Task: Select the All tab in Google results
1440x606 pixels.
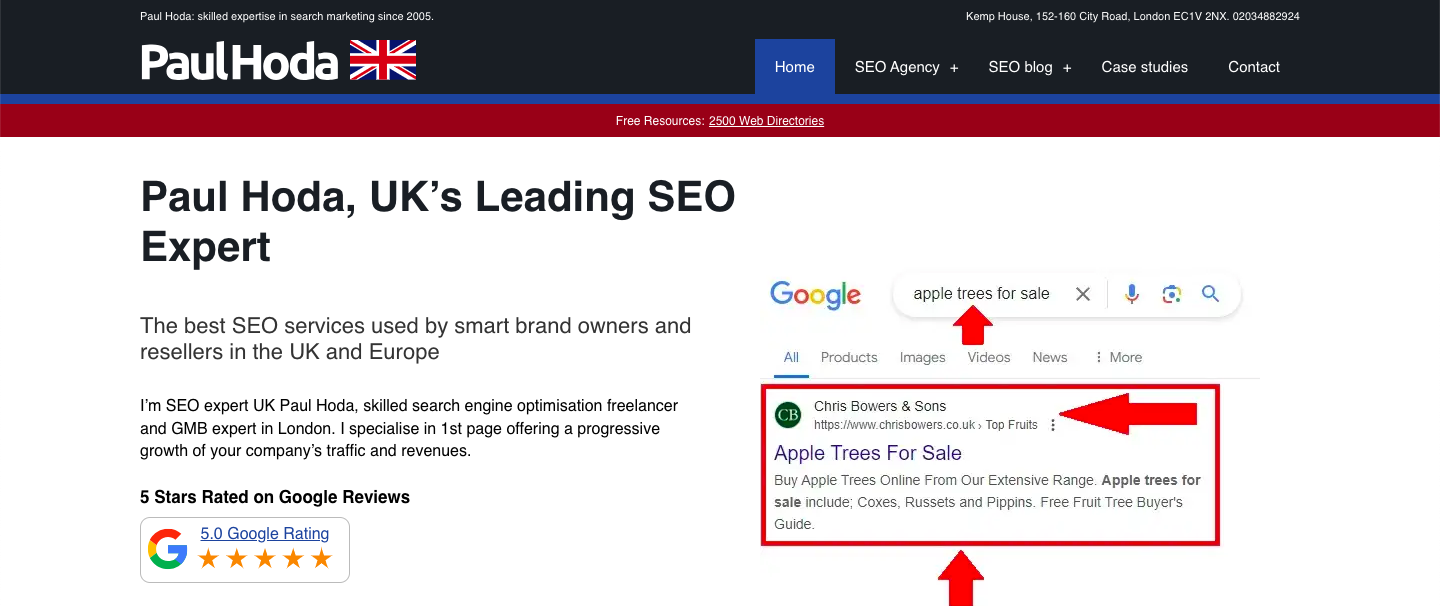Action: coord(791,357)
